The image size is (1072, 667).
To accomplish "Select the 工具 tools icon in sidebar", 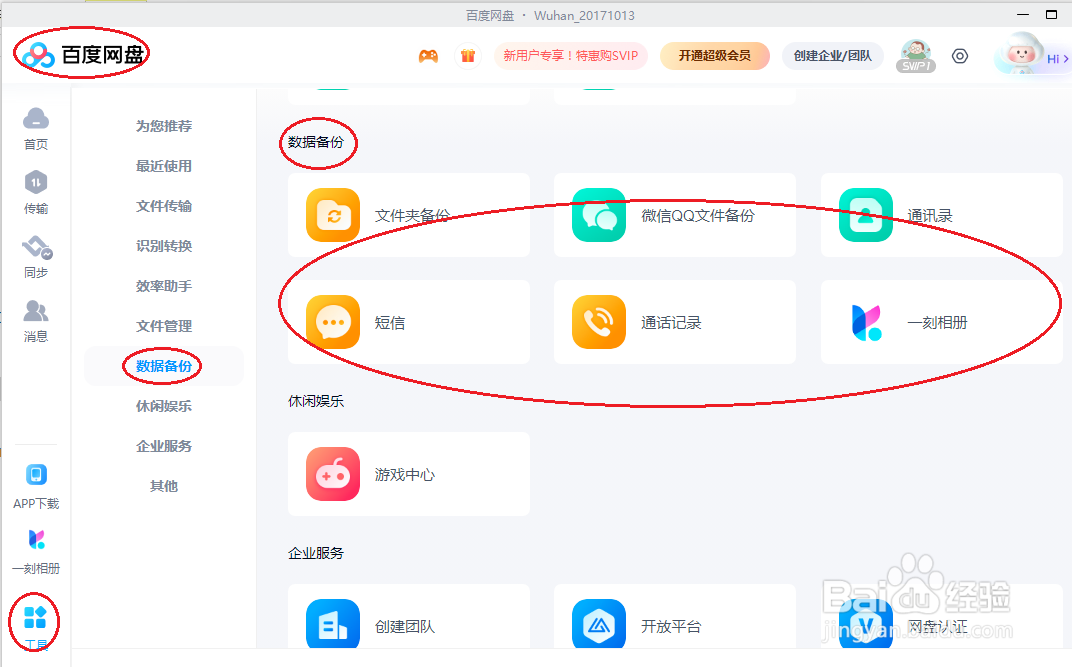I will click(x=35, y=617).
